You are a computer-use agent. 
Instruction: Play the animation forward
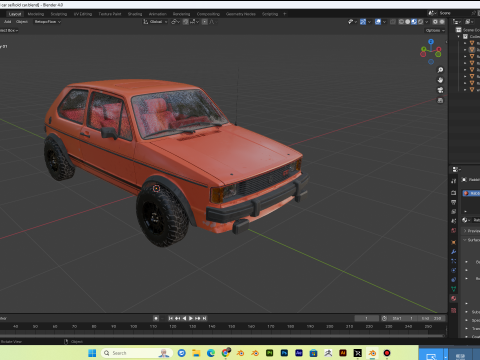(x=191, y=318)
